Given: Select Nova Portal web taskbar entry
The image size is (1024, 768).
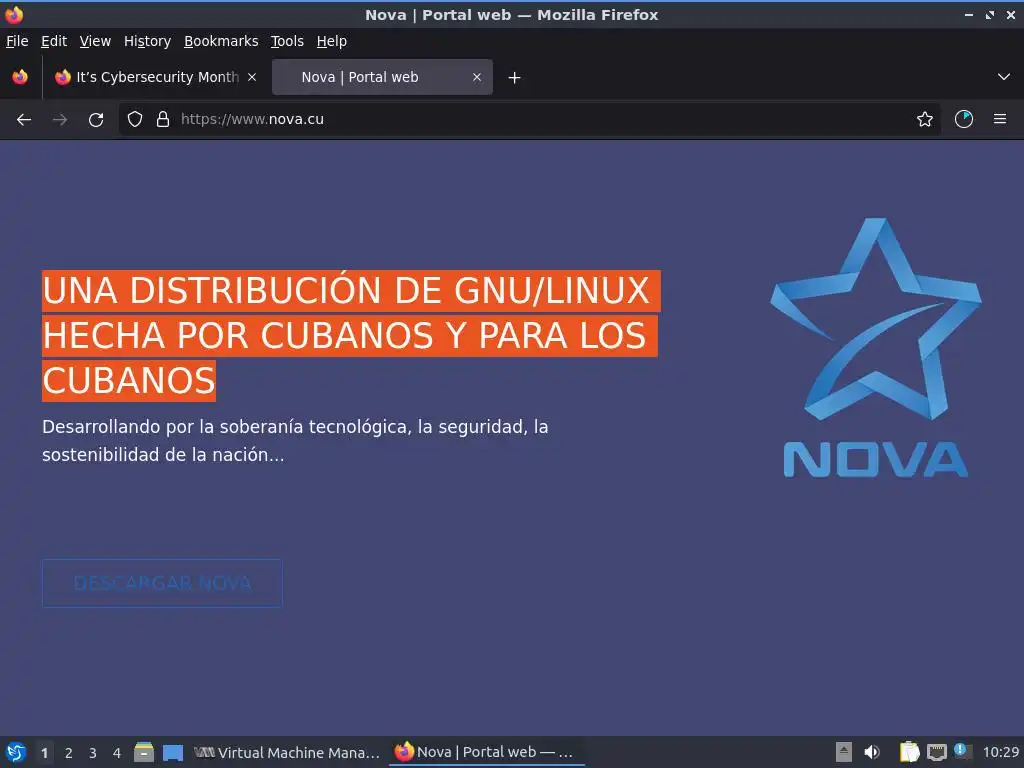Looking at the screenshot, I should coord(487,752).
